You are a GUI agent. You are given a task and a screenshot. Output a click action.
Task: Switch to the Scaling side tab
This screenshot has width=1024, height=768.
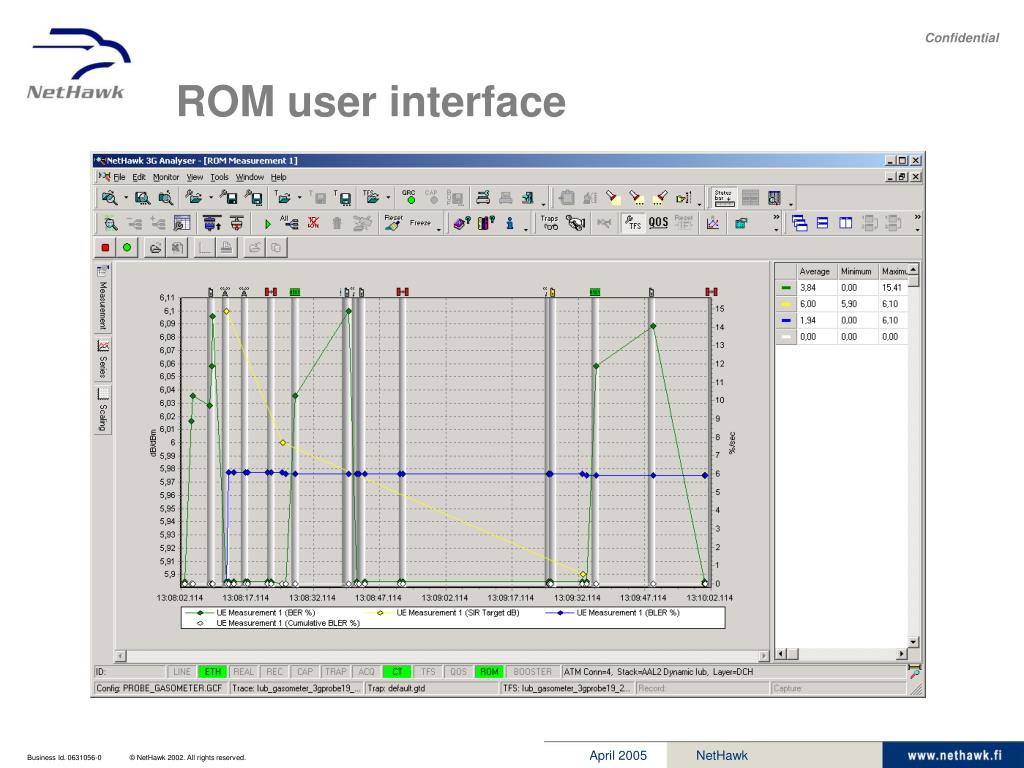click(x=103, y=409)
